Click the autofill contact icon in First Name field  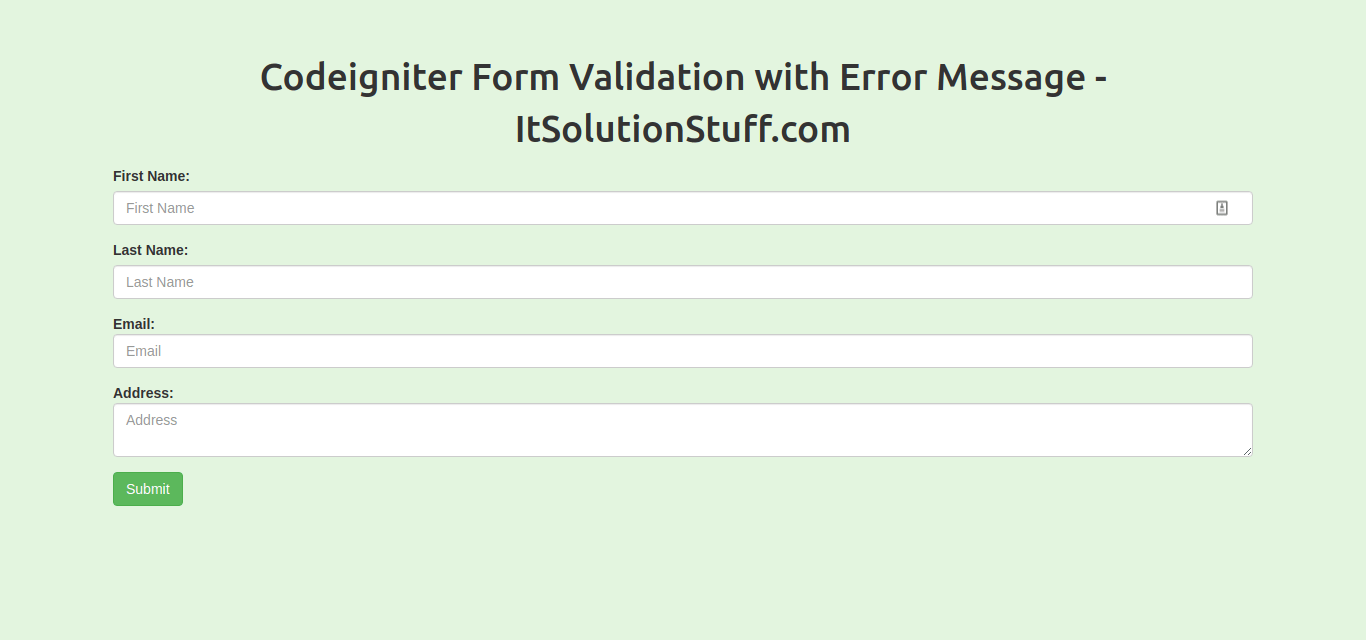coord(1221,208)
